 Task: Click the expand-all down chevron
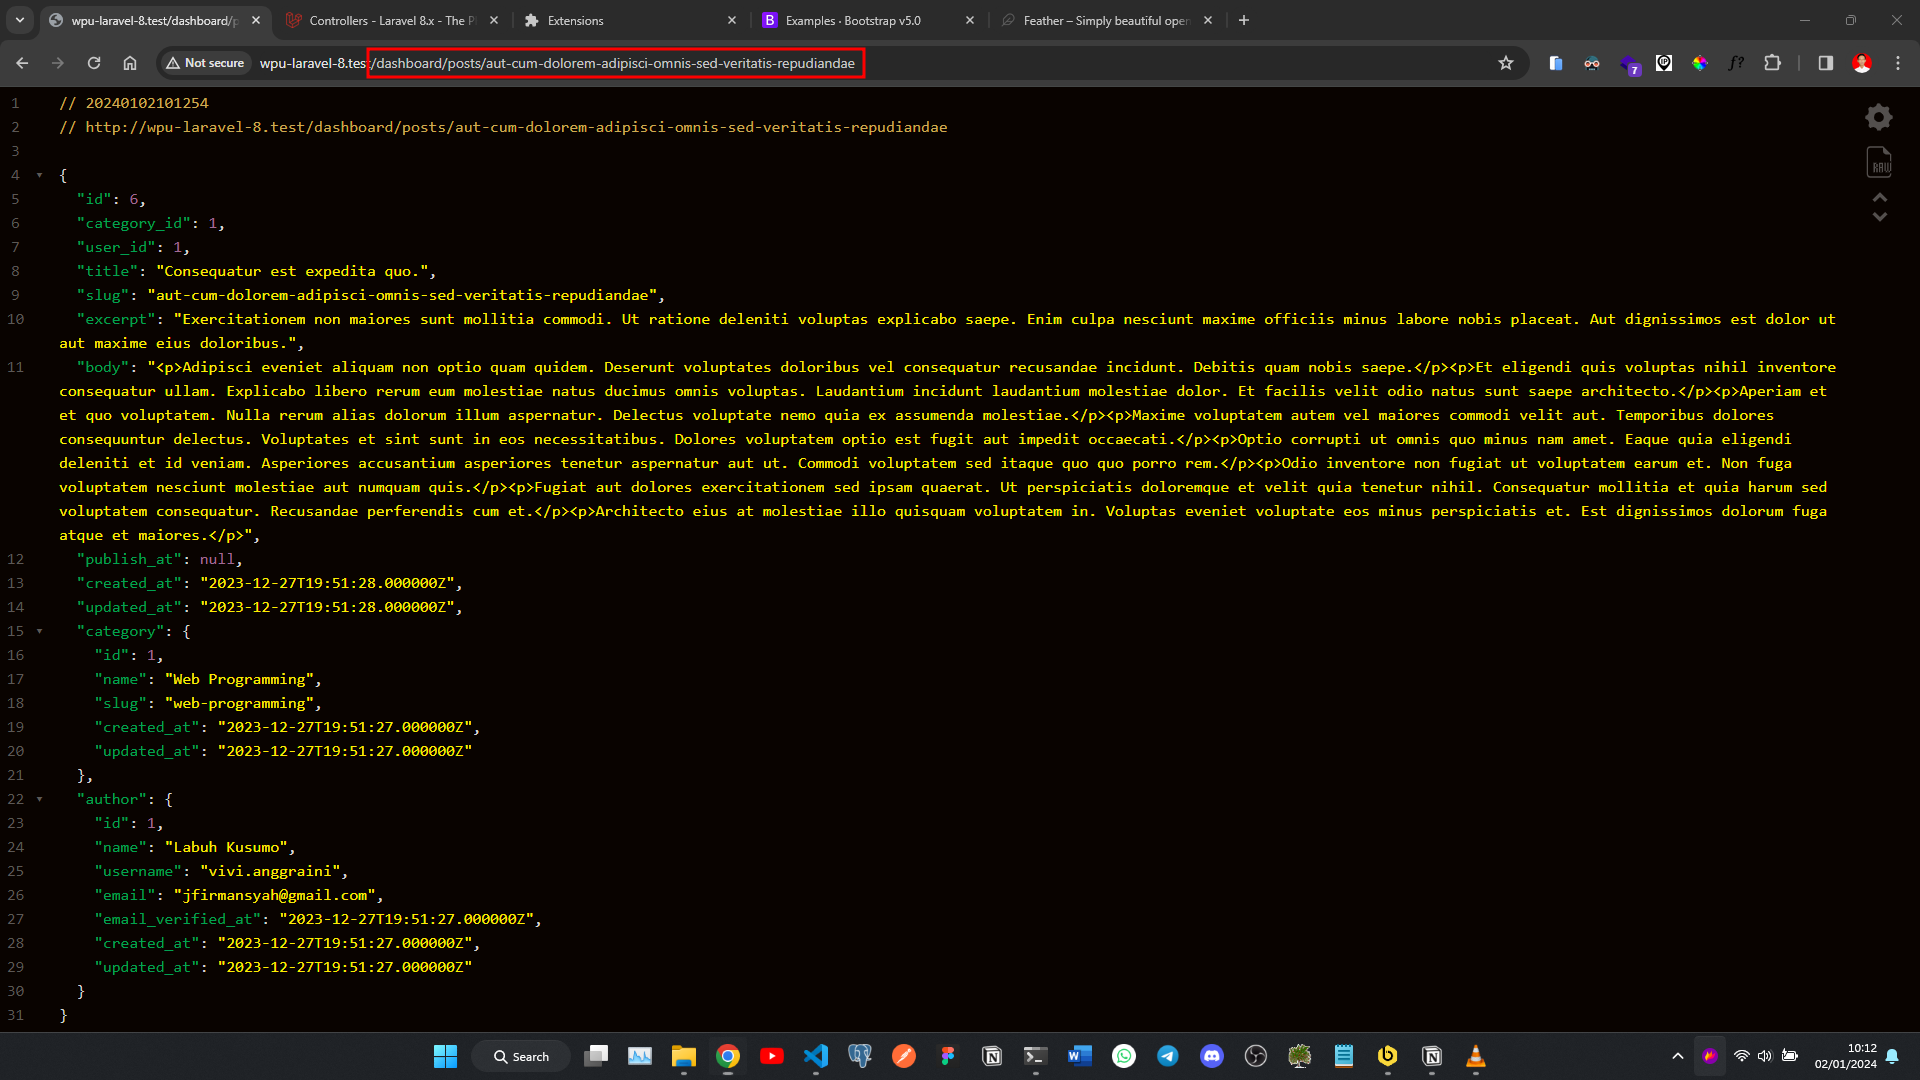pyautogui.click(x=1880, y=217)
